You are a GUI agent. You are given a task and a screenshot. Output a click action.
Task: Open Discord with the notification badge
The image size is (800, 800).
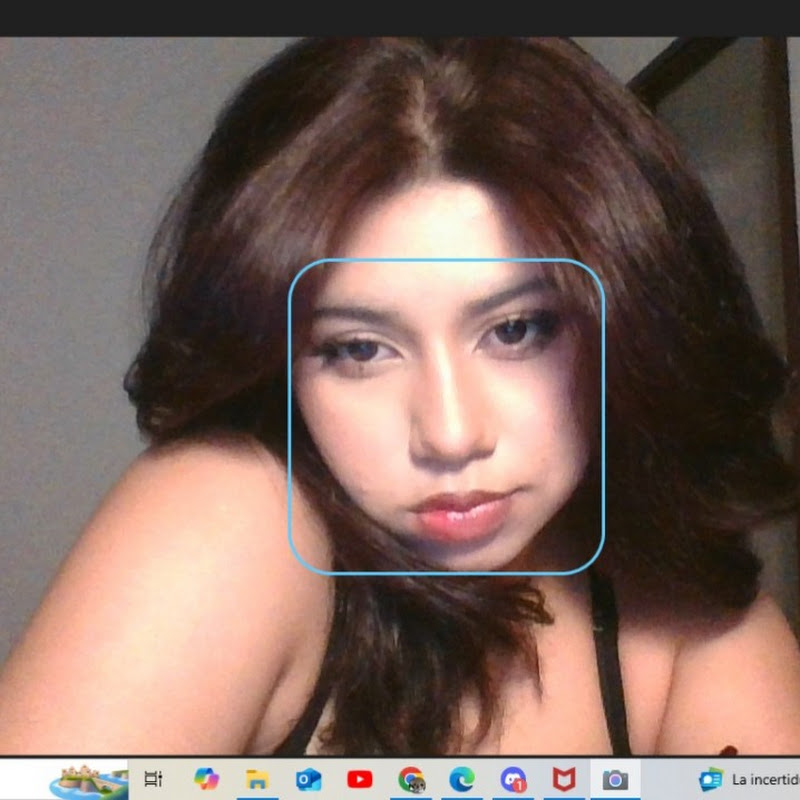click(x=513, y=779)
